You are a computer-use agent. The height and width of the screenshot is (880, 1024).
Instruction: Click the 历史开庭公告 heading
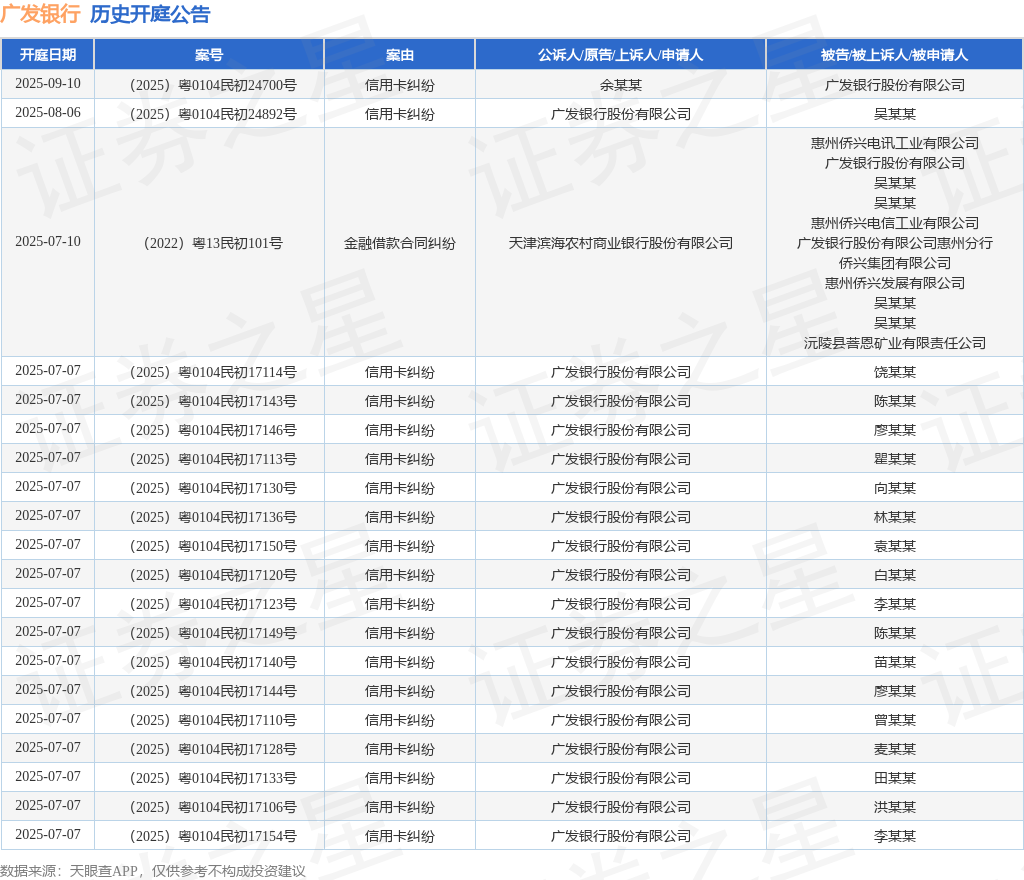pos(150,14)
